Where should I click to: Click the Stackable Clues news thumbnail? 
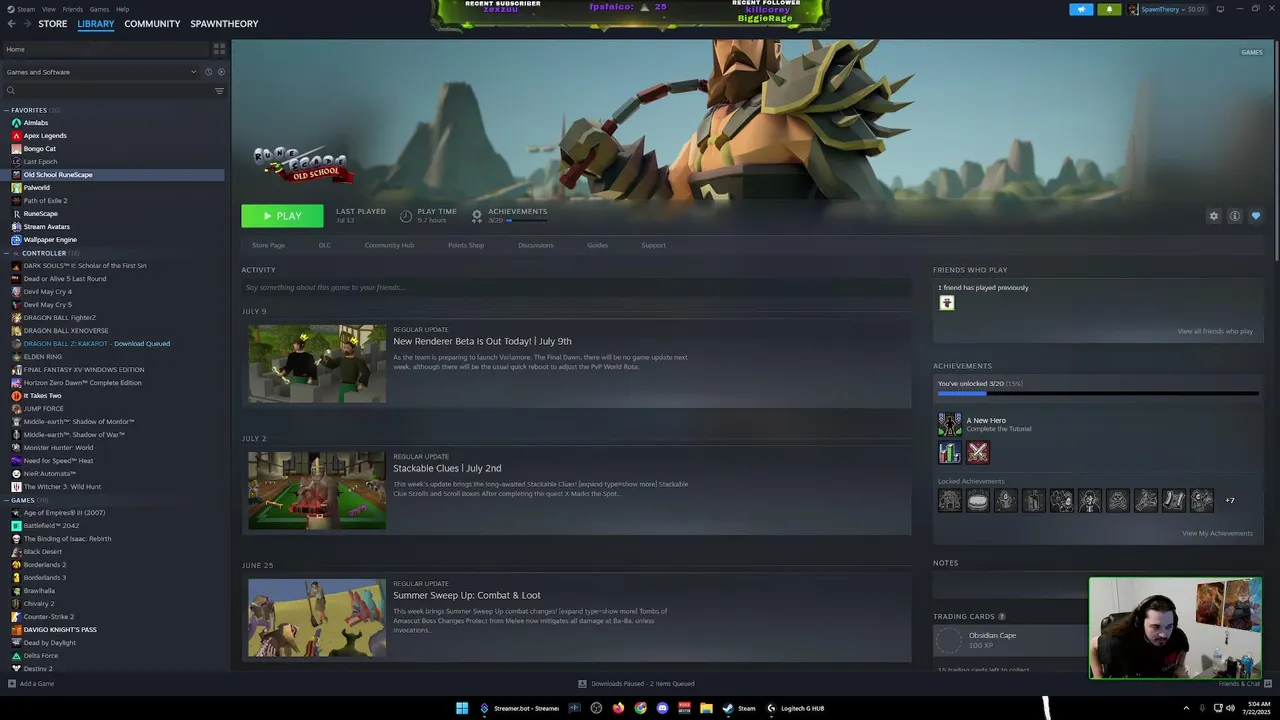[317, 491]
